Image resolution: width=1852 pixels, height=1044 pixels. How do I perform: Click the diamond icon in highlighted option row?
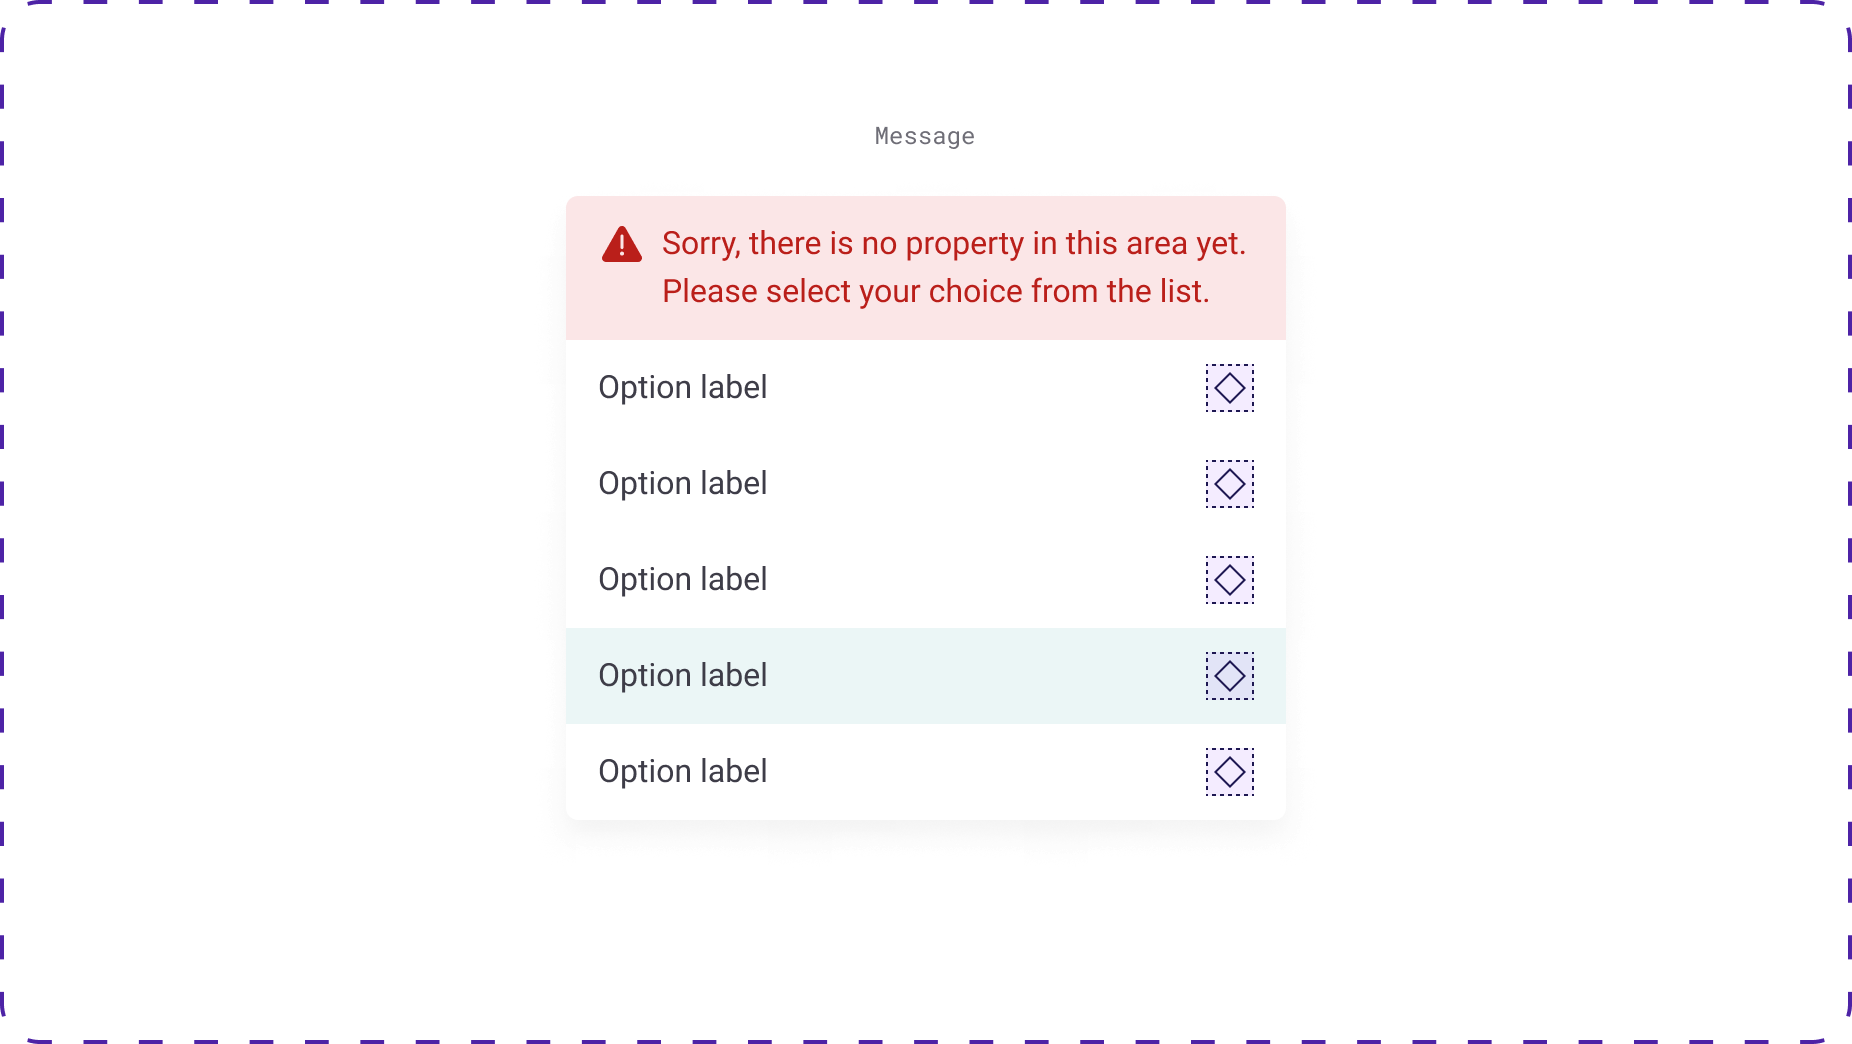[x=1229, y=676]
